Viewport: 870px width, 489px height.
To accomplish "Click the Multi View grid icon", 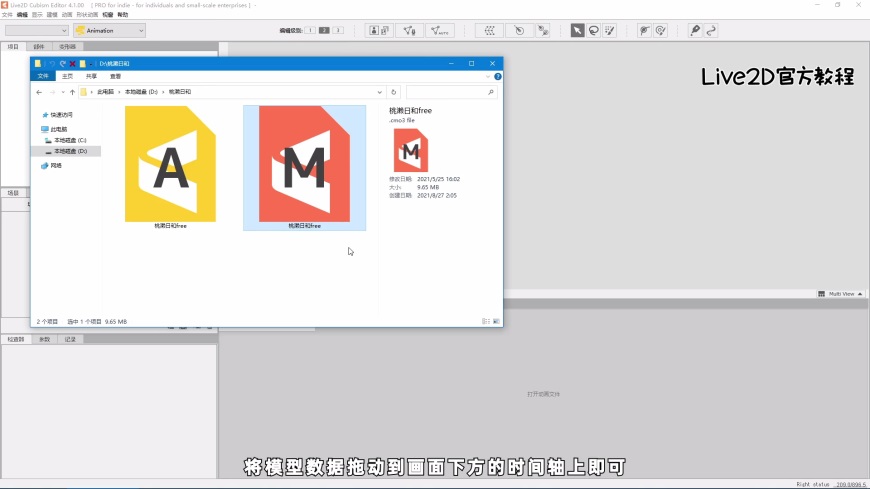I will (x=821, y=294).
